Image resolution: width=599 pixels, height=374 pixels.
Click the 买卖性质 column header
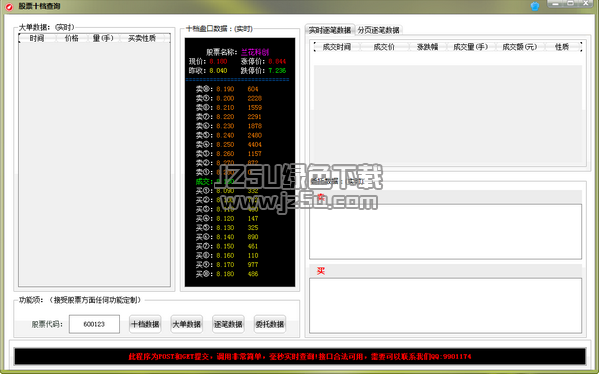(x=142, y=38)
